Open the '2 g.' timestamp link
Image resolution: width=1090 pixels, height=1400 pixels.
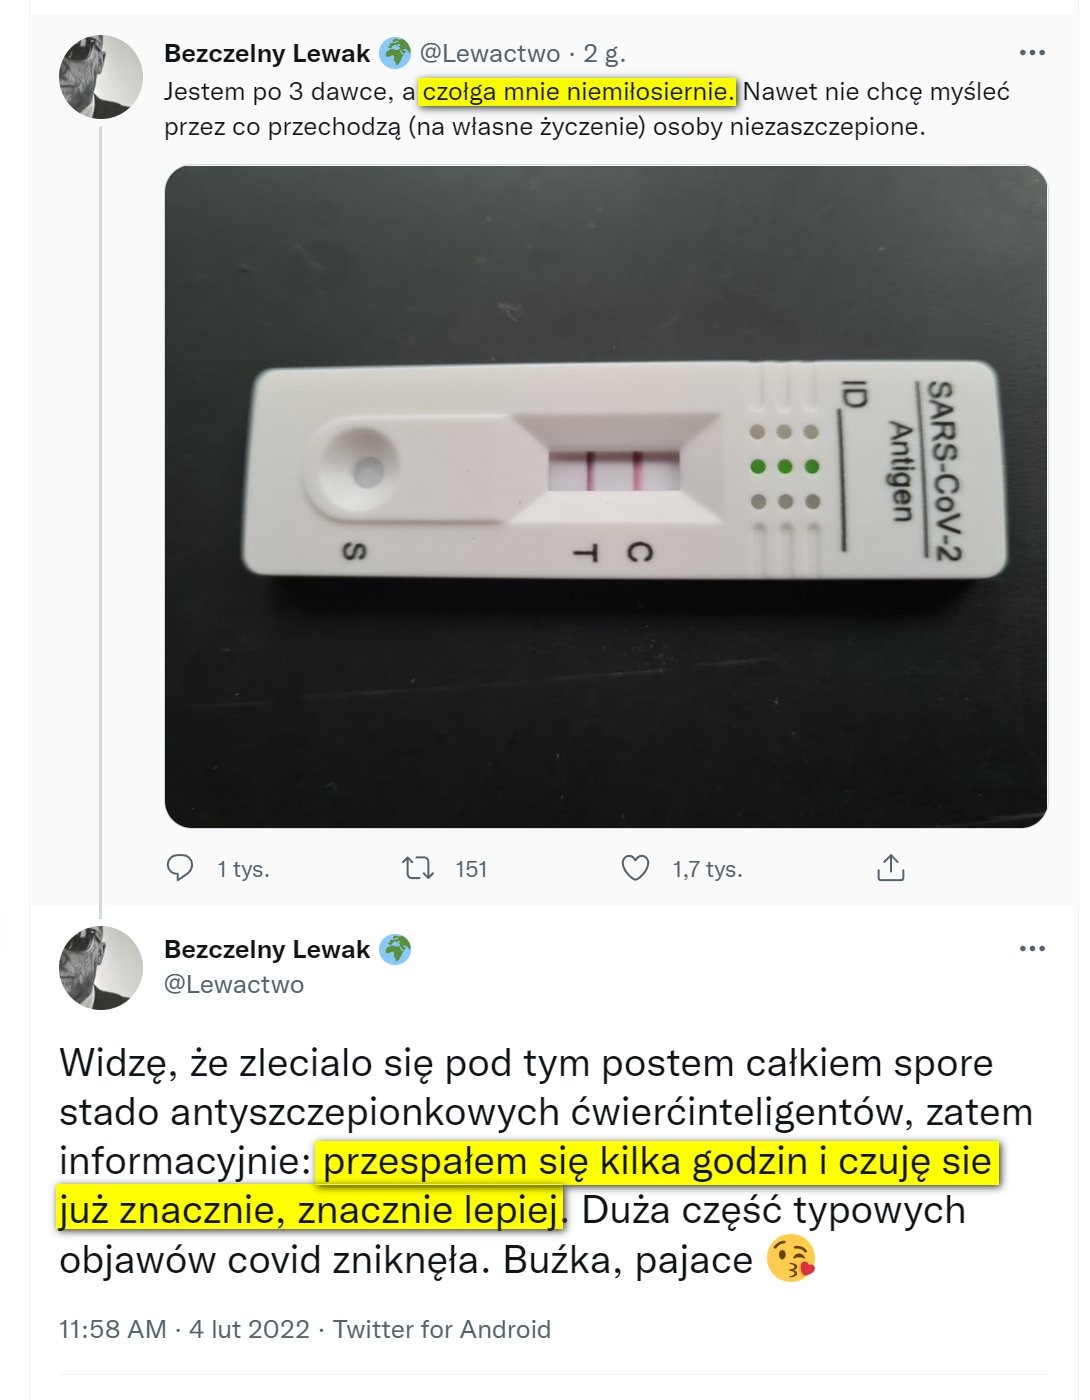coord(604,52)
